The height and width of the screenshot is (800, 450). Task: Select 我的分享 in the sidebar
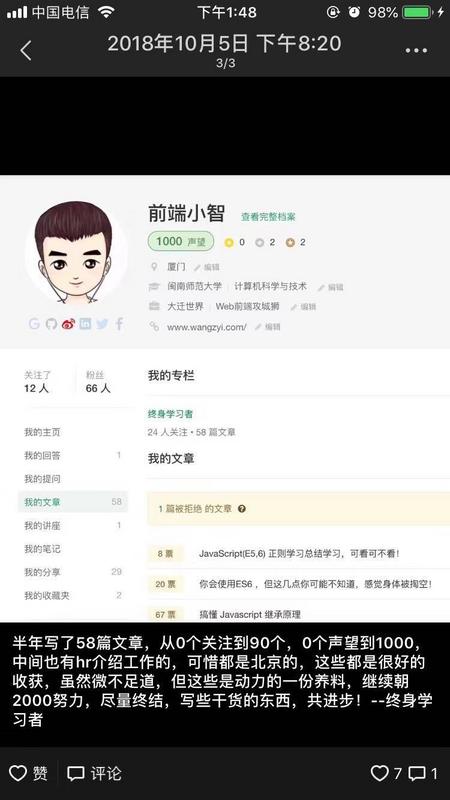[73, 572]
